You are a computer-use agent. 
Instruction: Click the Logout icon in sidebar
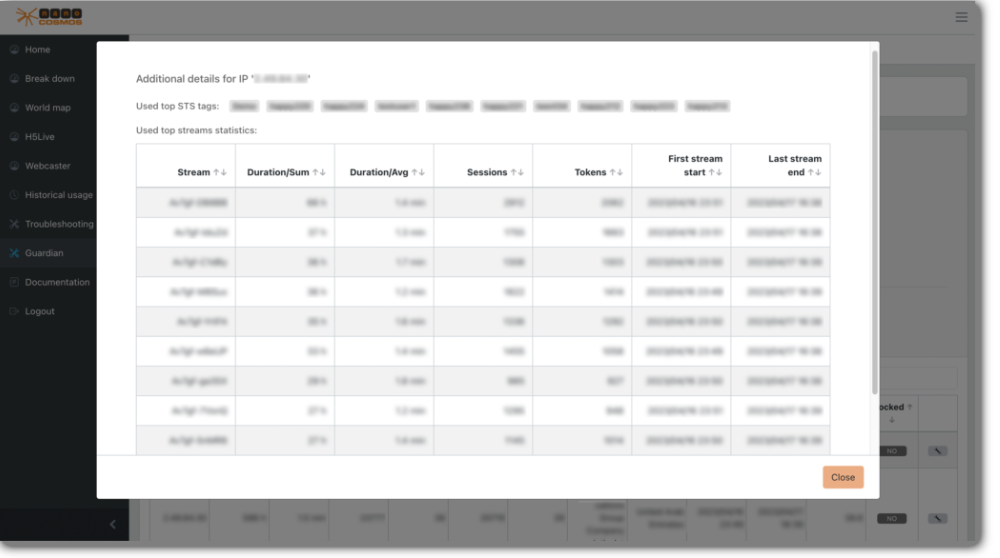point(14,311)
